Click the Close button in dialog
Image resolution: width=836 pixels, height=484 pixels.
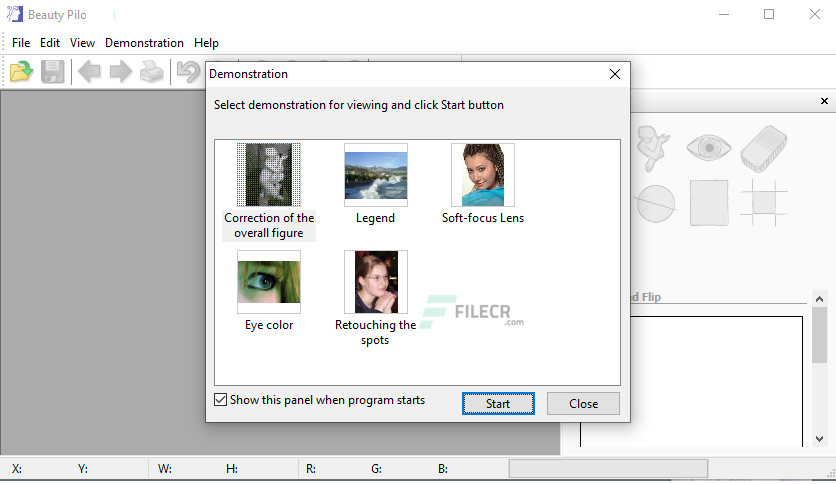pyautogui.click(x=583, y=404)
